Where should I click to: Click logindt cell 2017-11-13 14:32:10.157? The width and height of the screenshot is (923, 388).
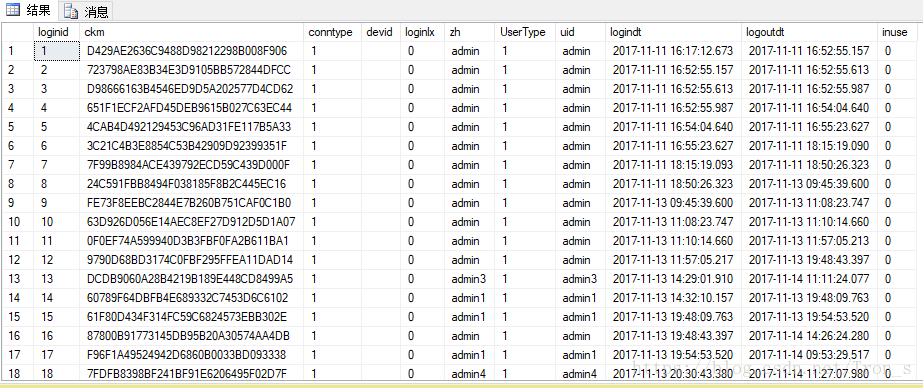[x=673, y=298]
